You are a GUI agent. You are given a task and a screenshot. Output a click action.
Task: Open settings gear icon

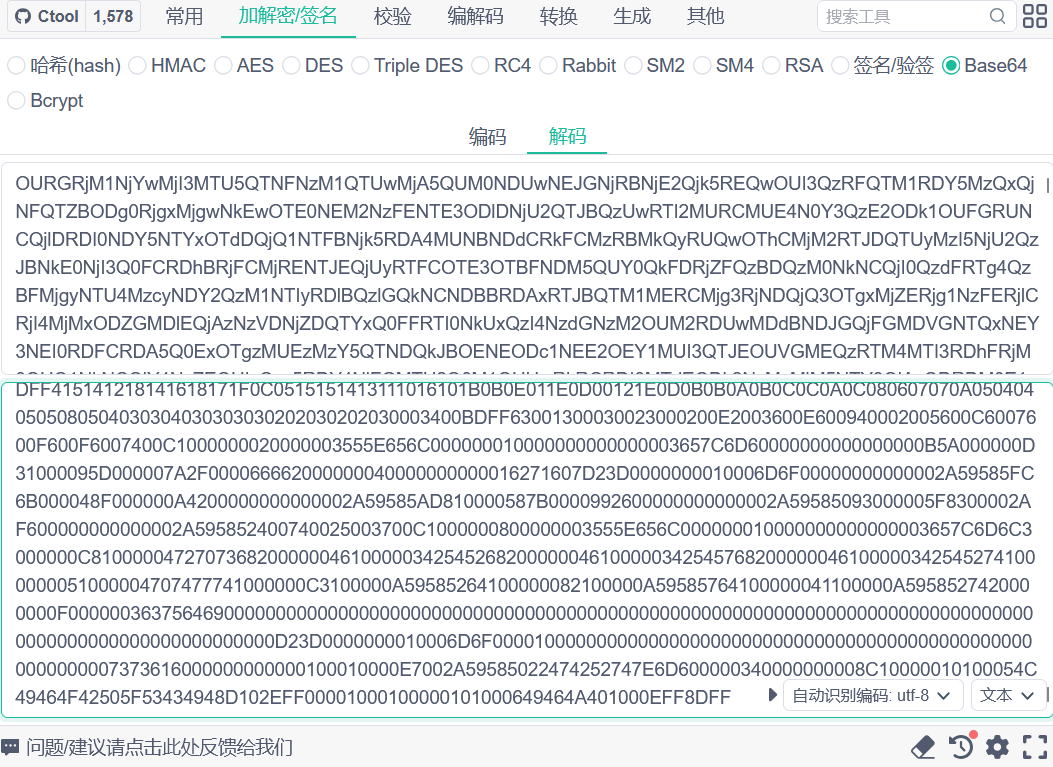[x=997, y=747]
